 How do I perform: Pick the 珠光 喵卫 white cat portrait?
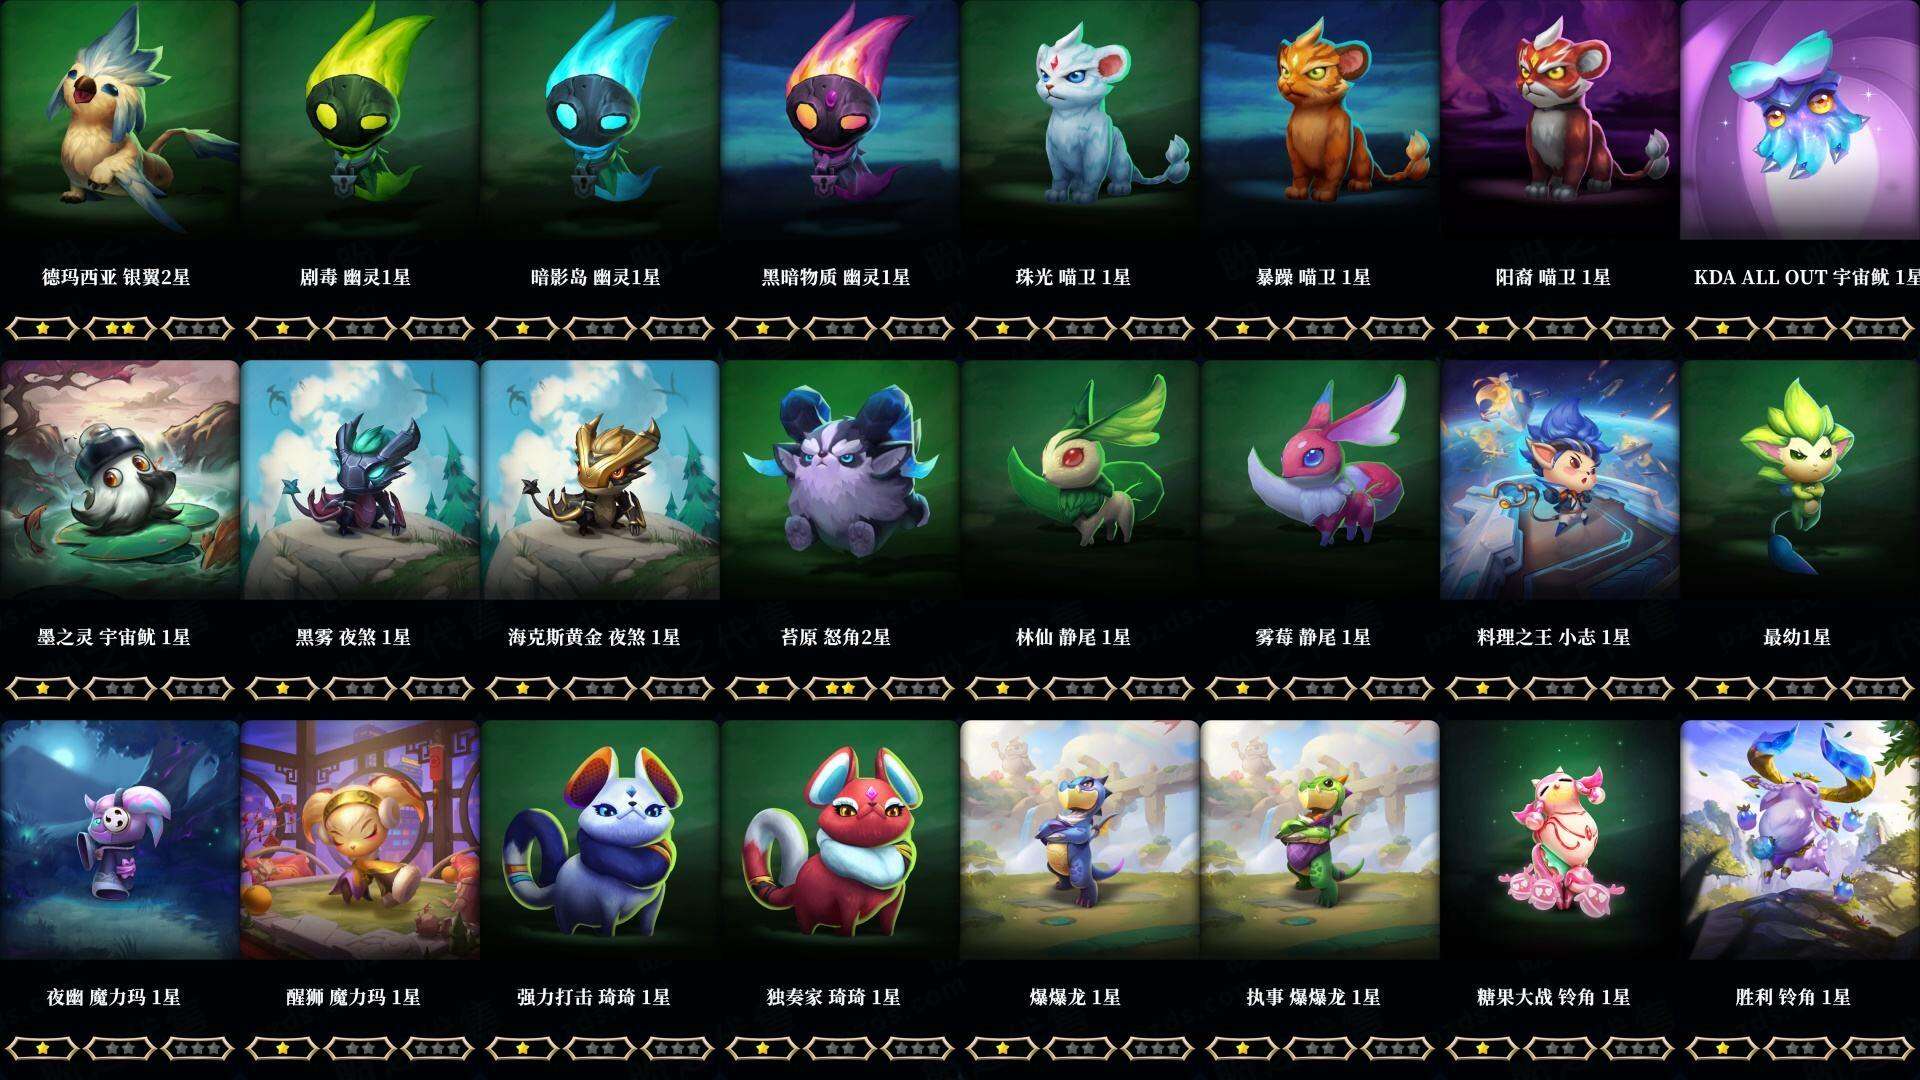1080,120
